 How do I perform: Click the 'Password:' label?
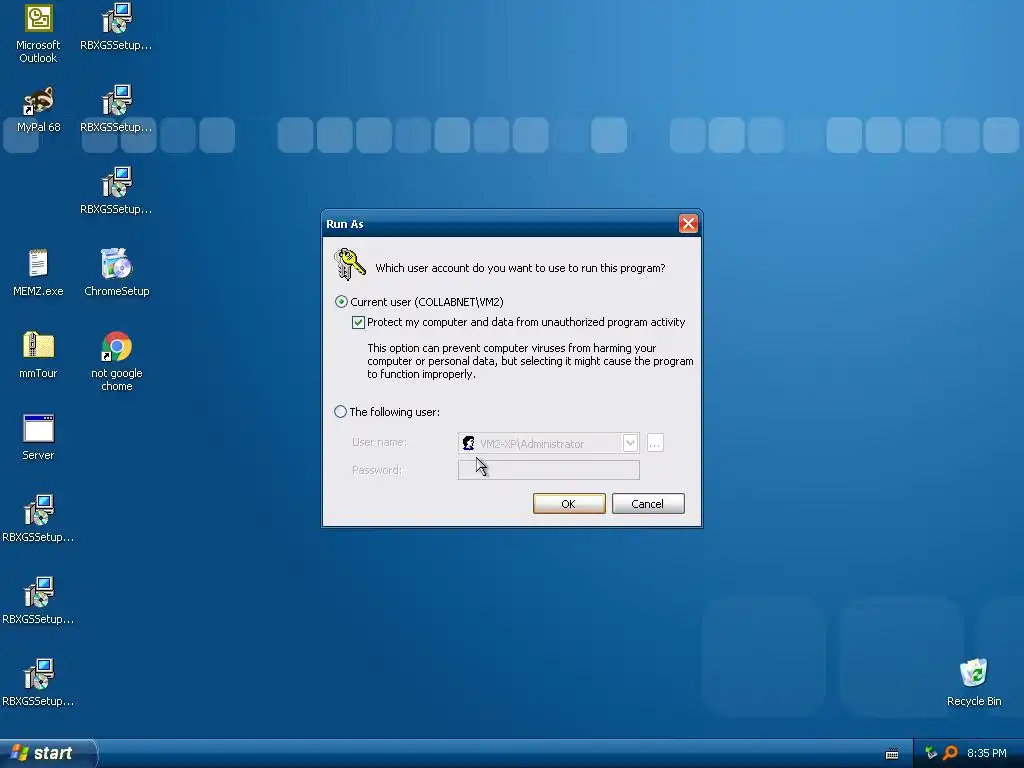377,470
